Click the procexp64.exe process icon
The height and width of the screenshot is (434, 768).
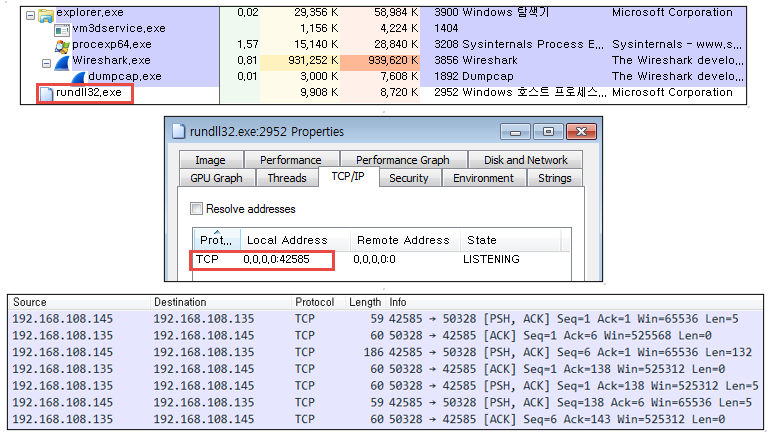(62, 46)
